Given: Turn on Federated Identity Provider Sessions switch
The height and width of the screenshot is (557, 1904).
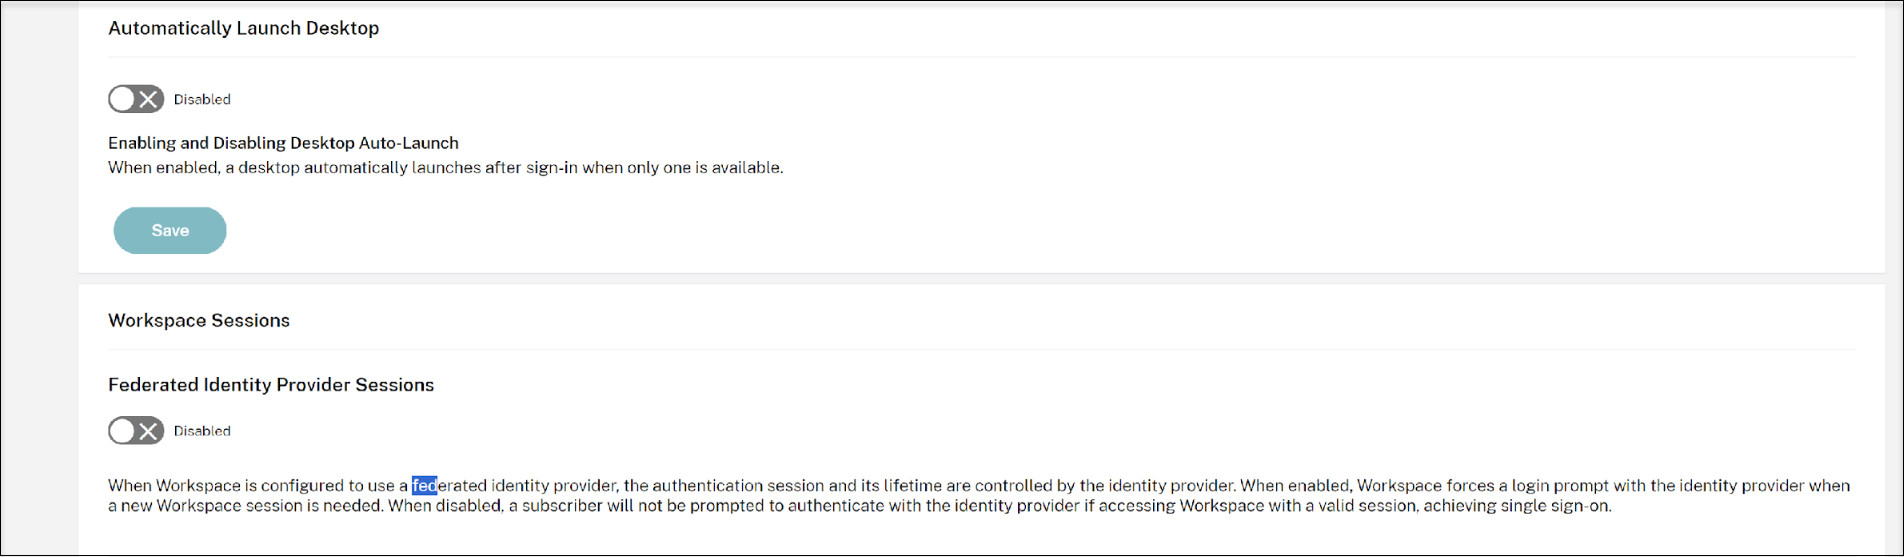Looking at the screenshot, I should point(136,431).
